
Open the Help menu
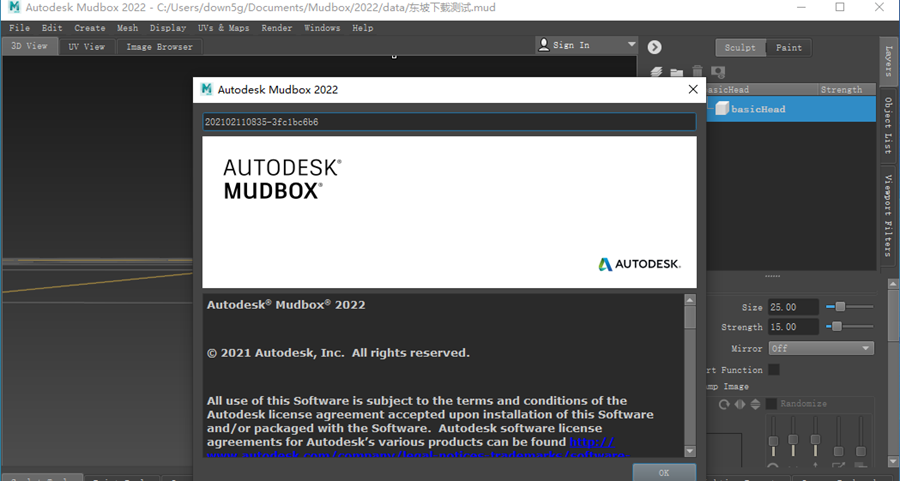click(x=363, y=28)
